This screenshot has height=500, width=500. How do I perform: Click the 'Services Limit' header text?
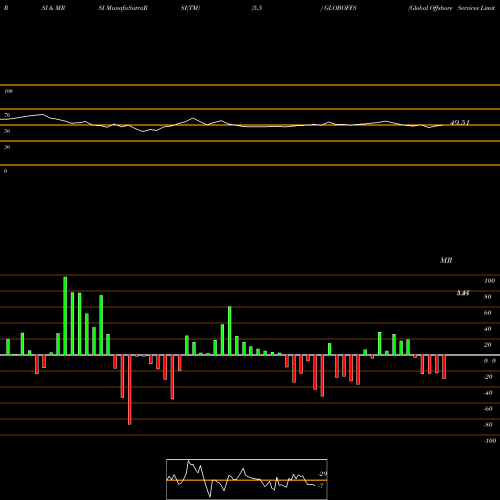pyautogui.click(x=476, y=8)
